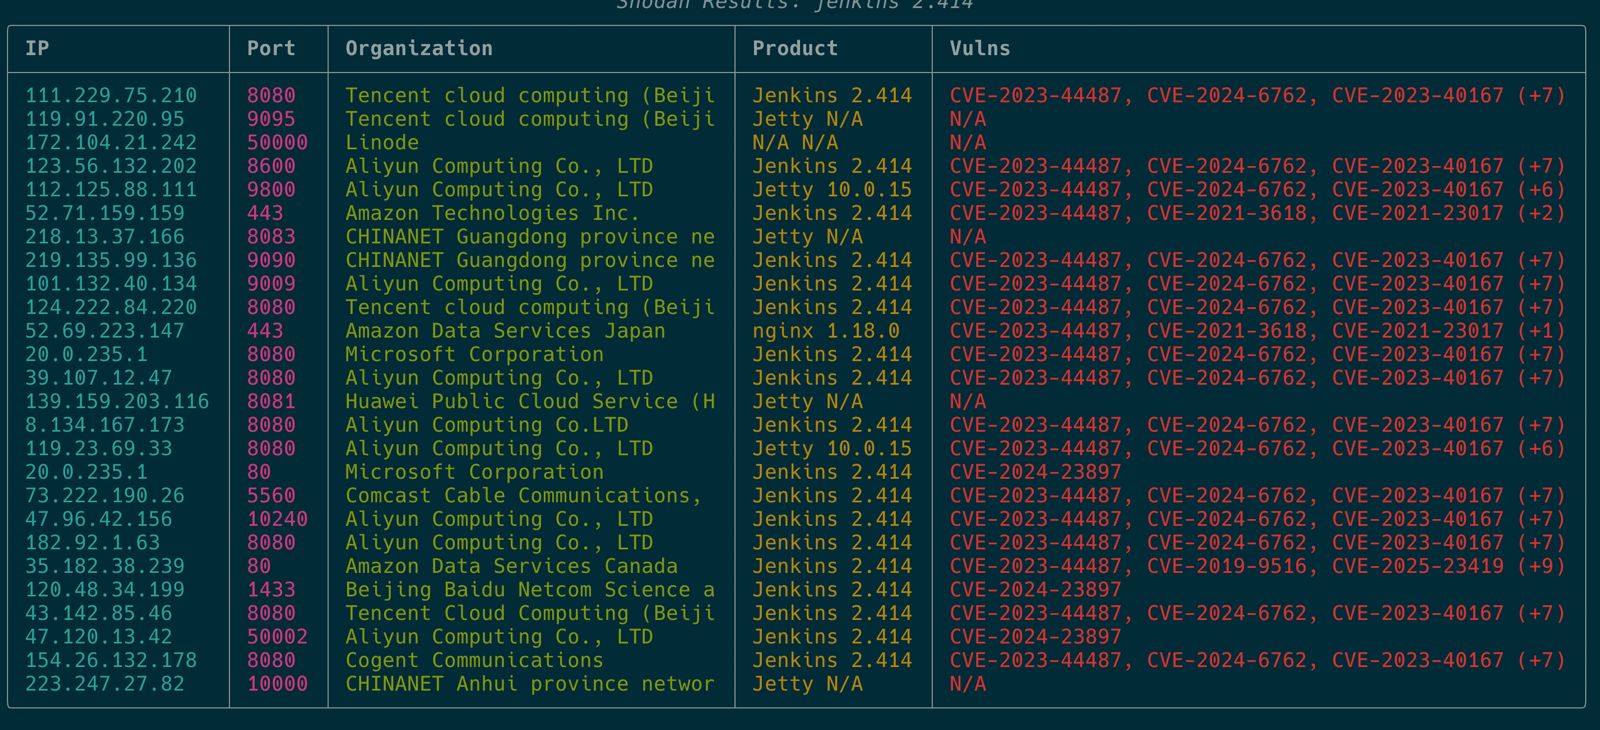
Task: Select IP address 119.23.69.33
Action: click(99, 448)
